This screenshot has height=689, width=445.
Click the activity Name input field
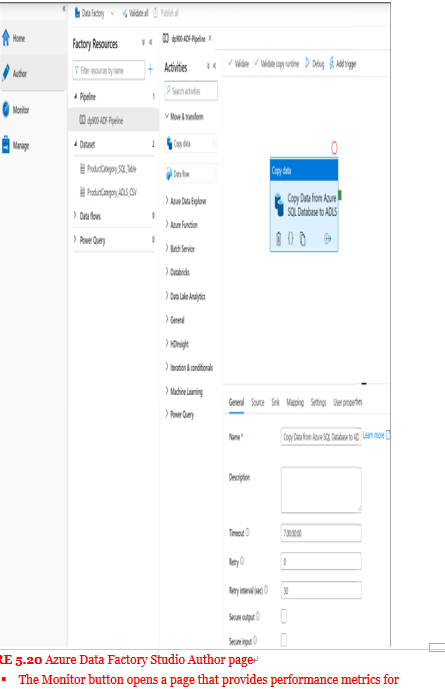321,436
